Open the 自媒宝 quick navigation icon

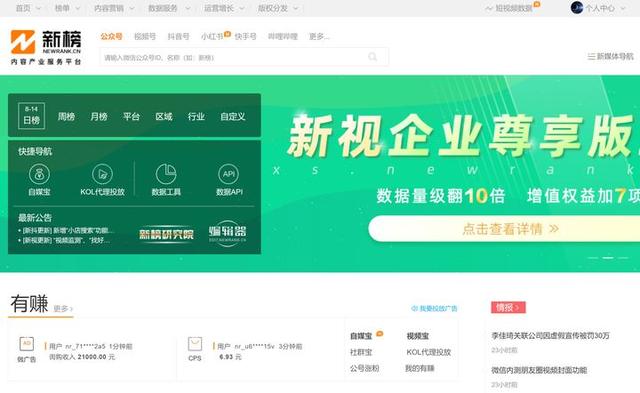(x=40, y=174)
